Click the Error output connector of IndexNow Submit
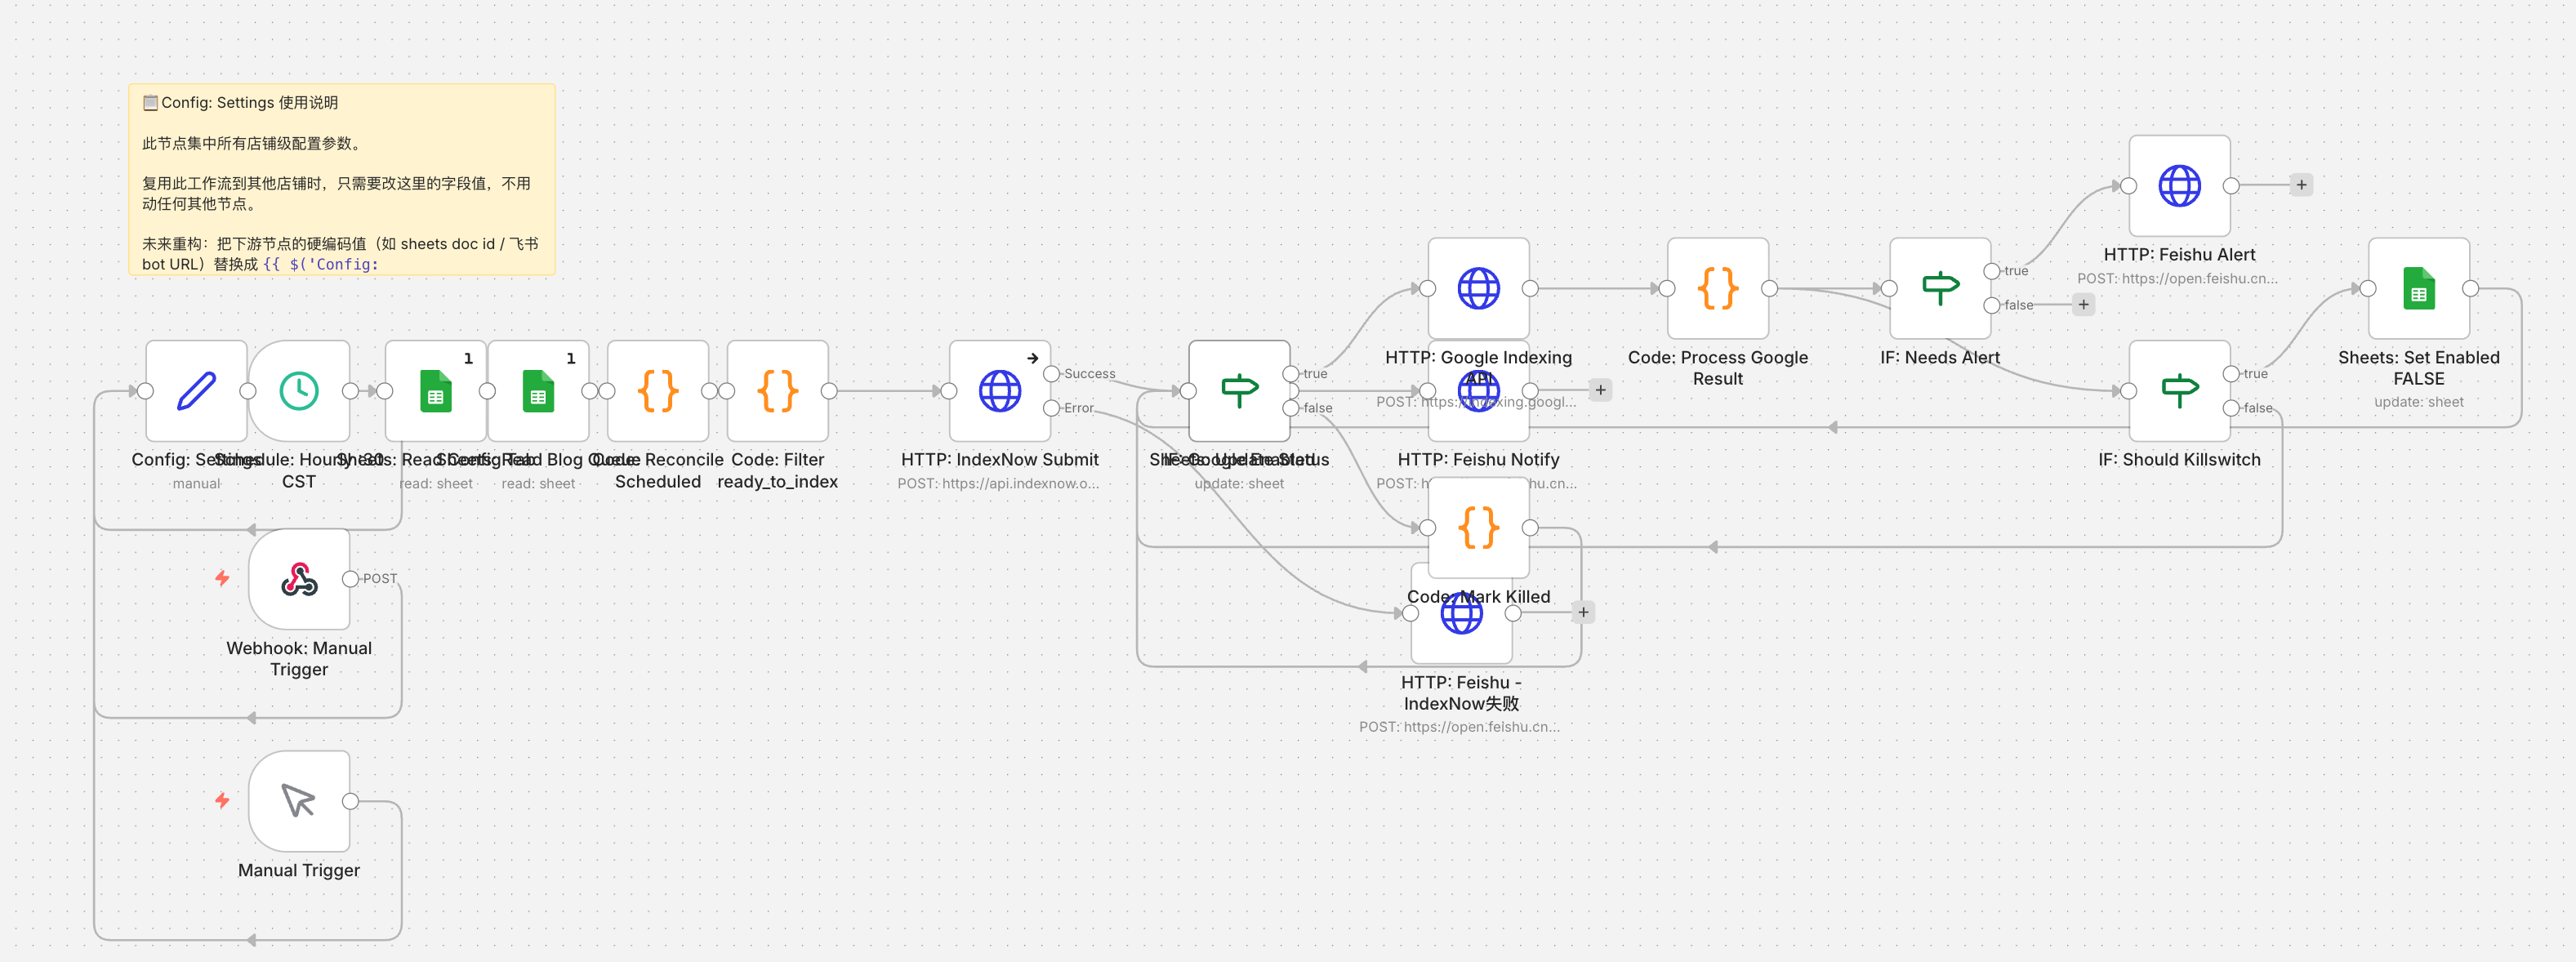2576x962 pixels. (1051, 408)
